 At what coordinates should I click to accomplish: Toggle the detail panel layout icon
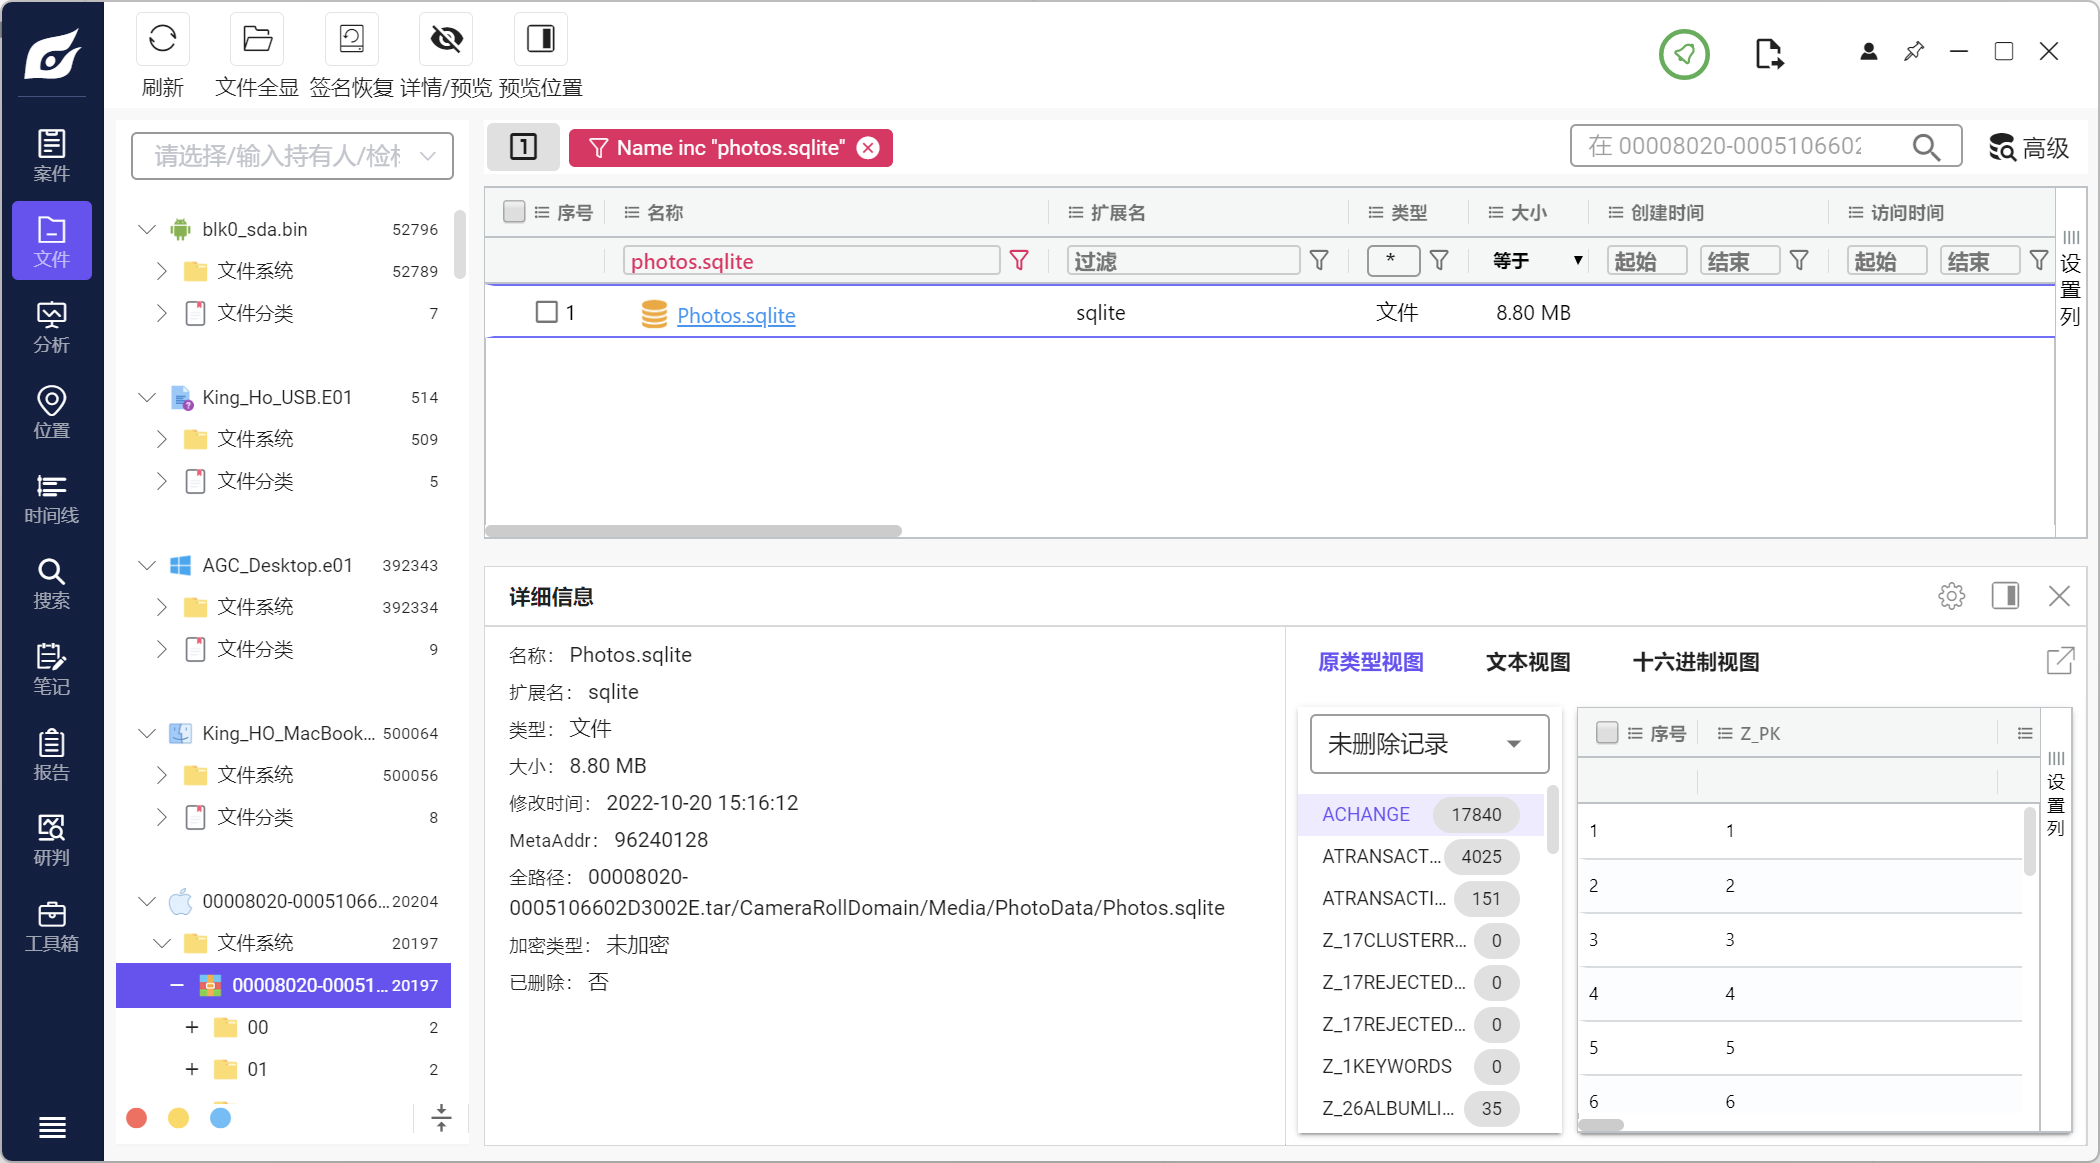point(2005,596)
